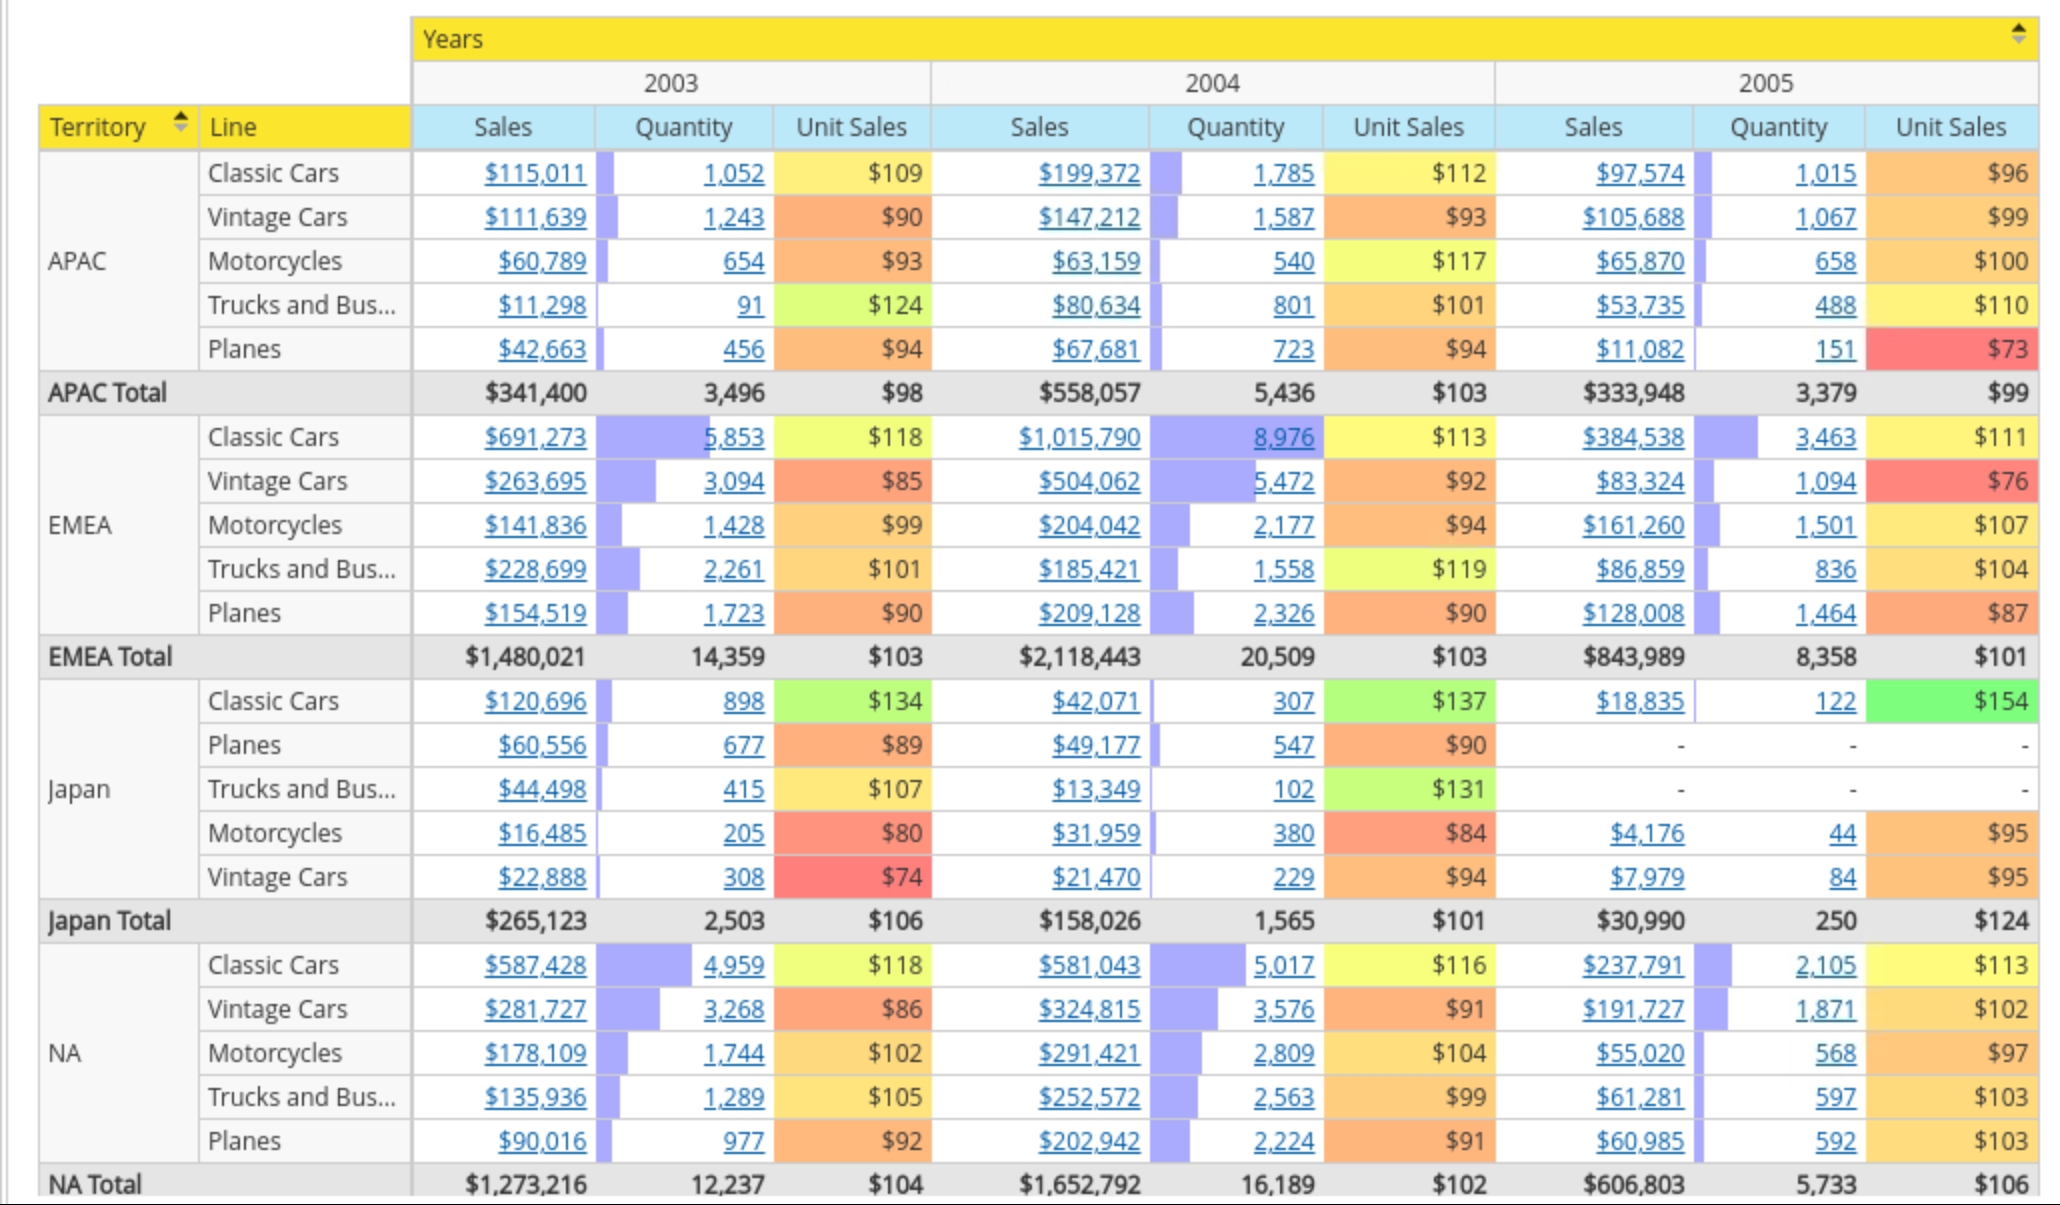
Task: Open the $115,011 APAC Classic Cars sales link
Action: [535, 173]
